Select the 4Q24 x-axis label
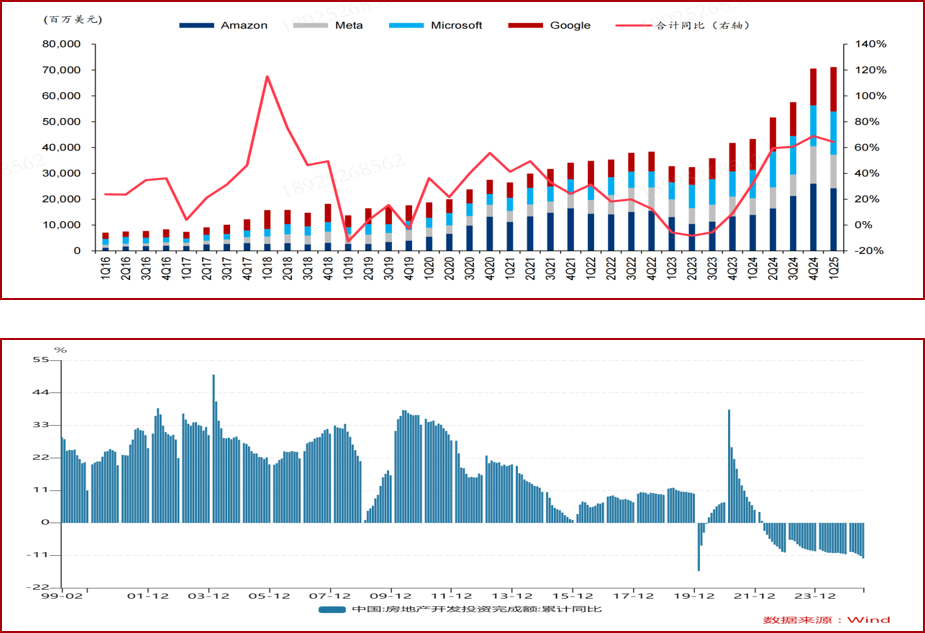This screenshot has height=633, width=925. pos(814,270)
